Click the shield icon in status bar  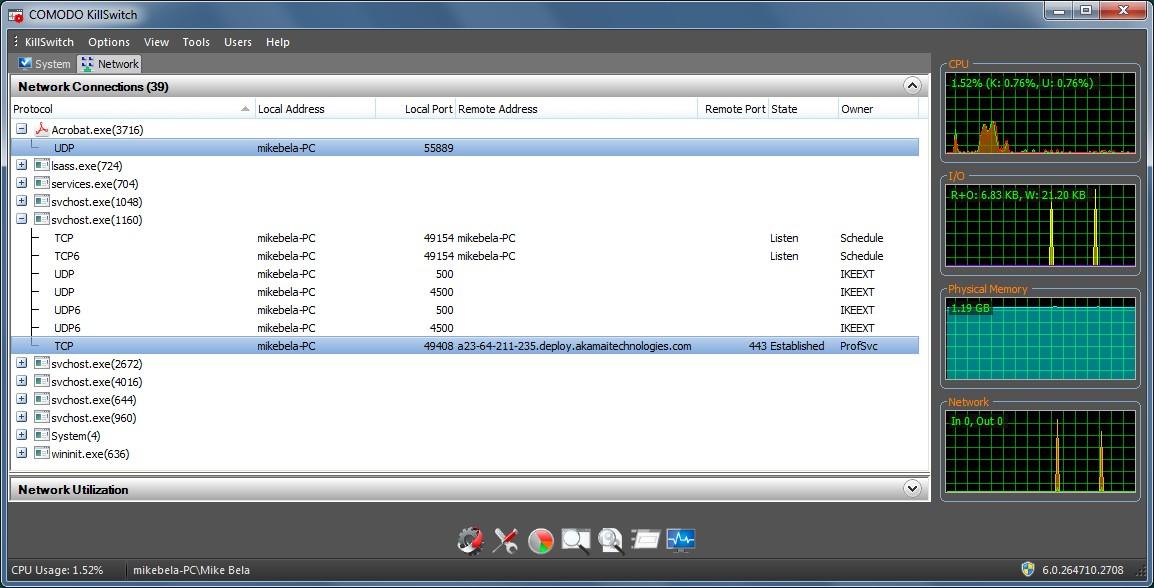point(1028,570)
